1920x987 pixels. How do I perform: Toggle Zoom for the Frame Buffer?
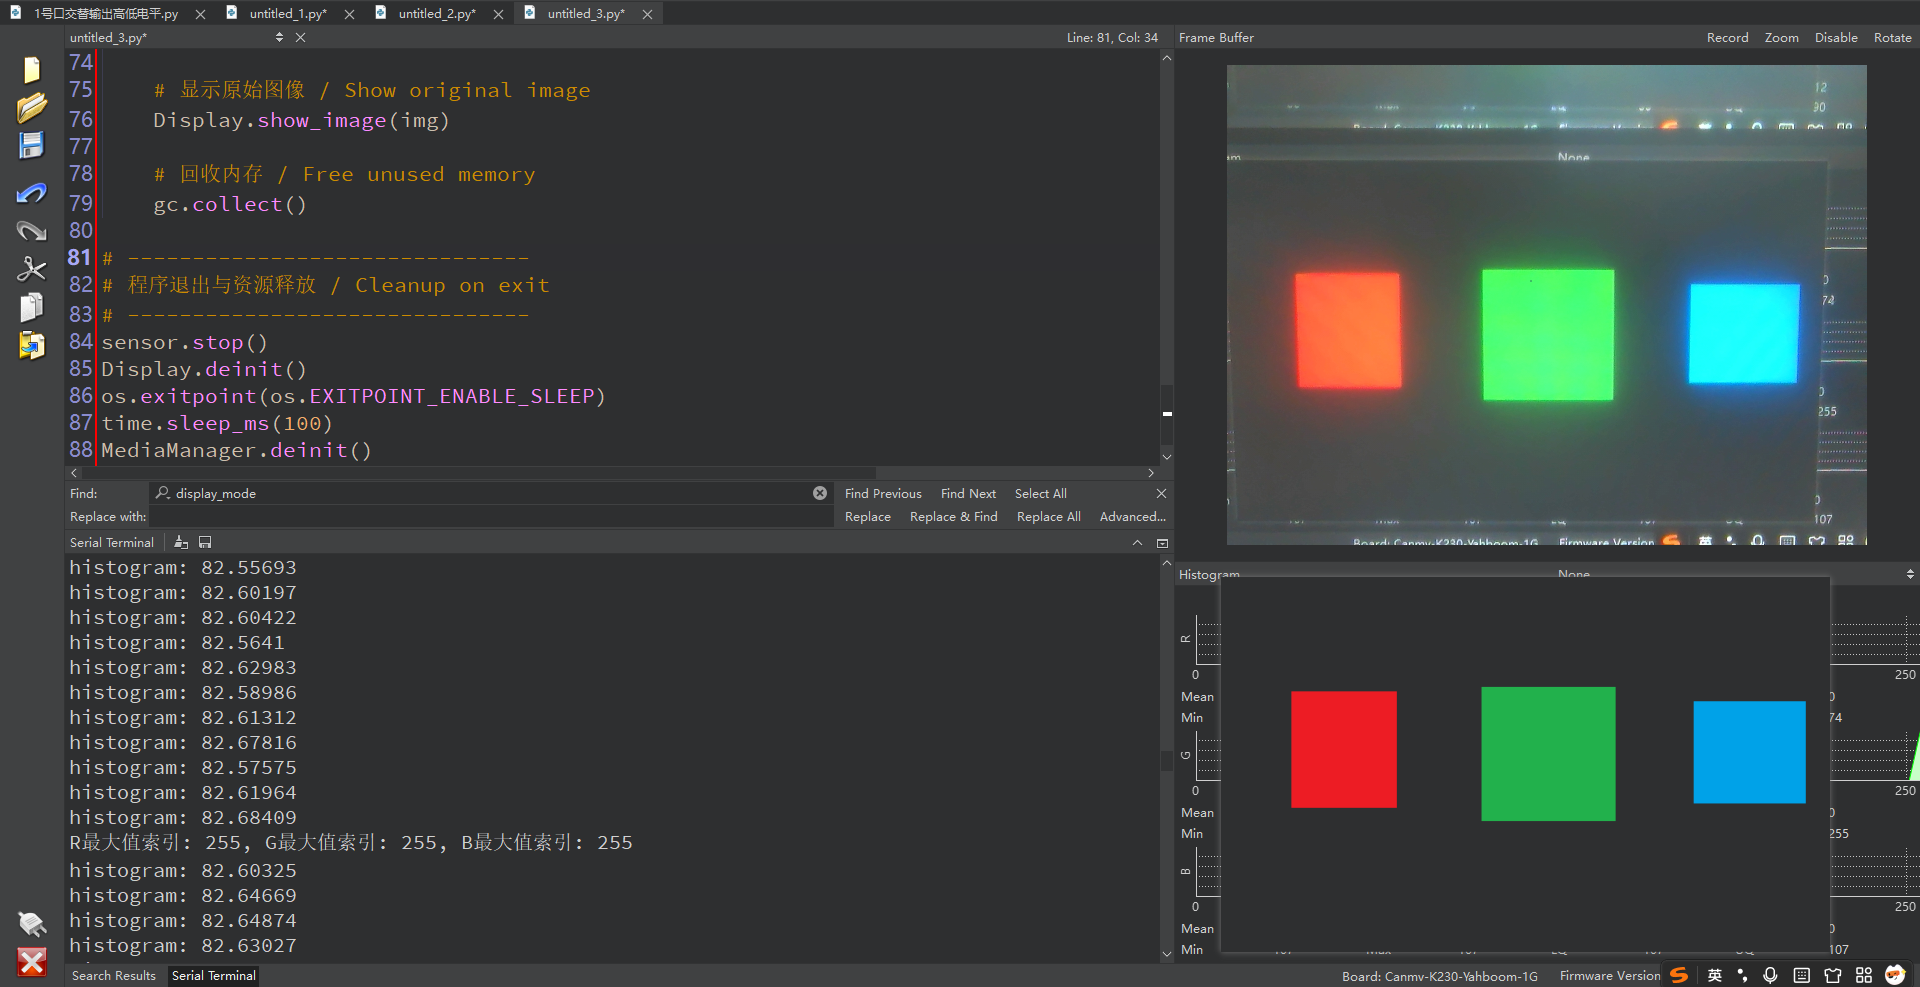(x=1781, y=37)
